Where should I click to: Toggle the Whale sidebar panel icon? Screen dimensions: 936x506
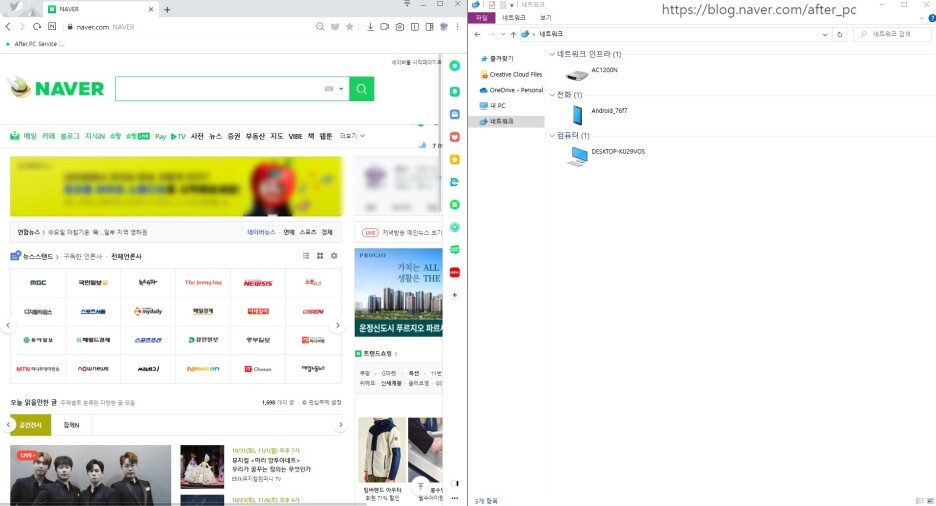tap(429, 27)
